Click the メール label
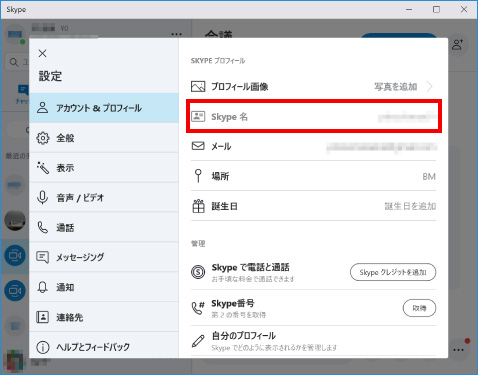This screenshot has width=478, height=375. click(221, 146)
